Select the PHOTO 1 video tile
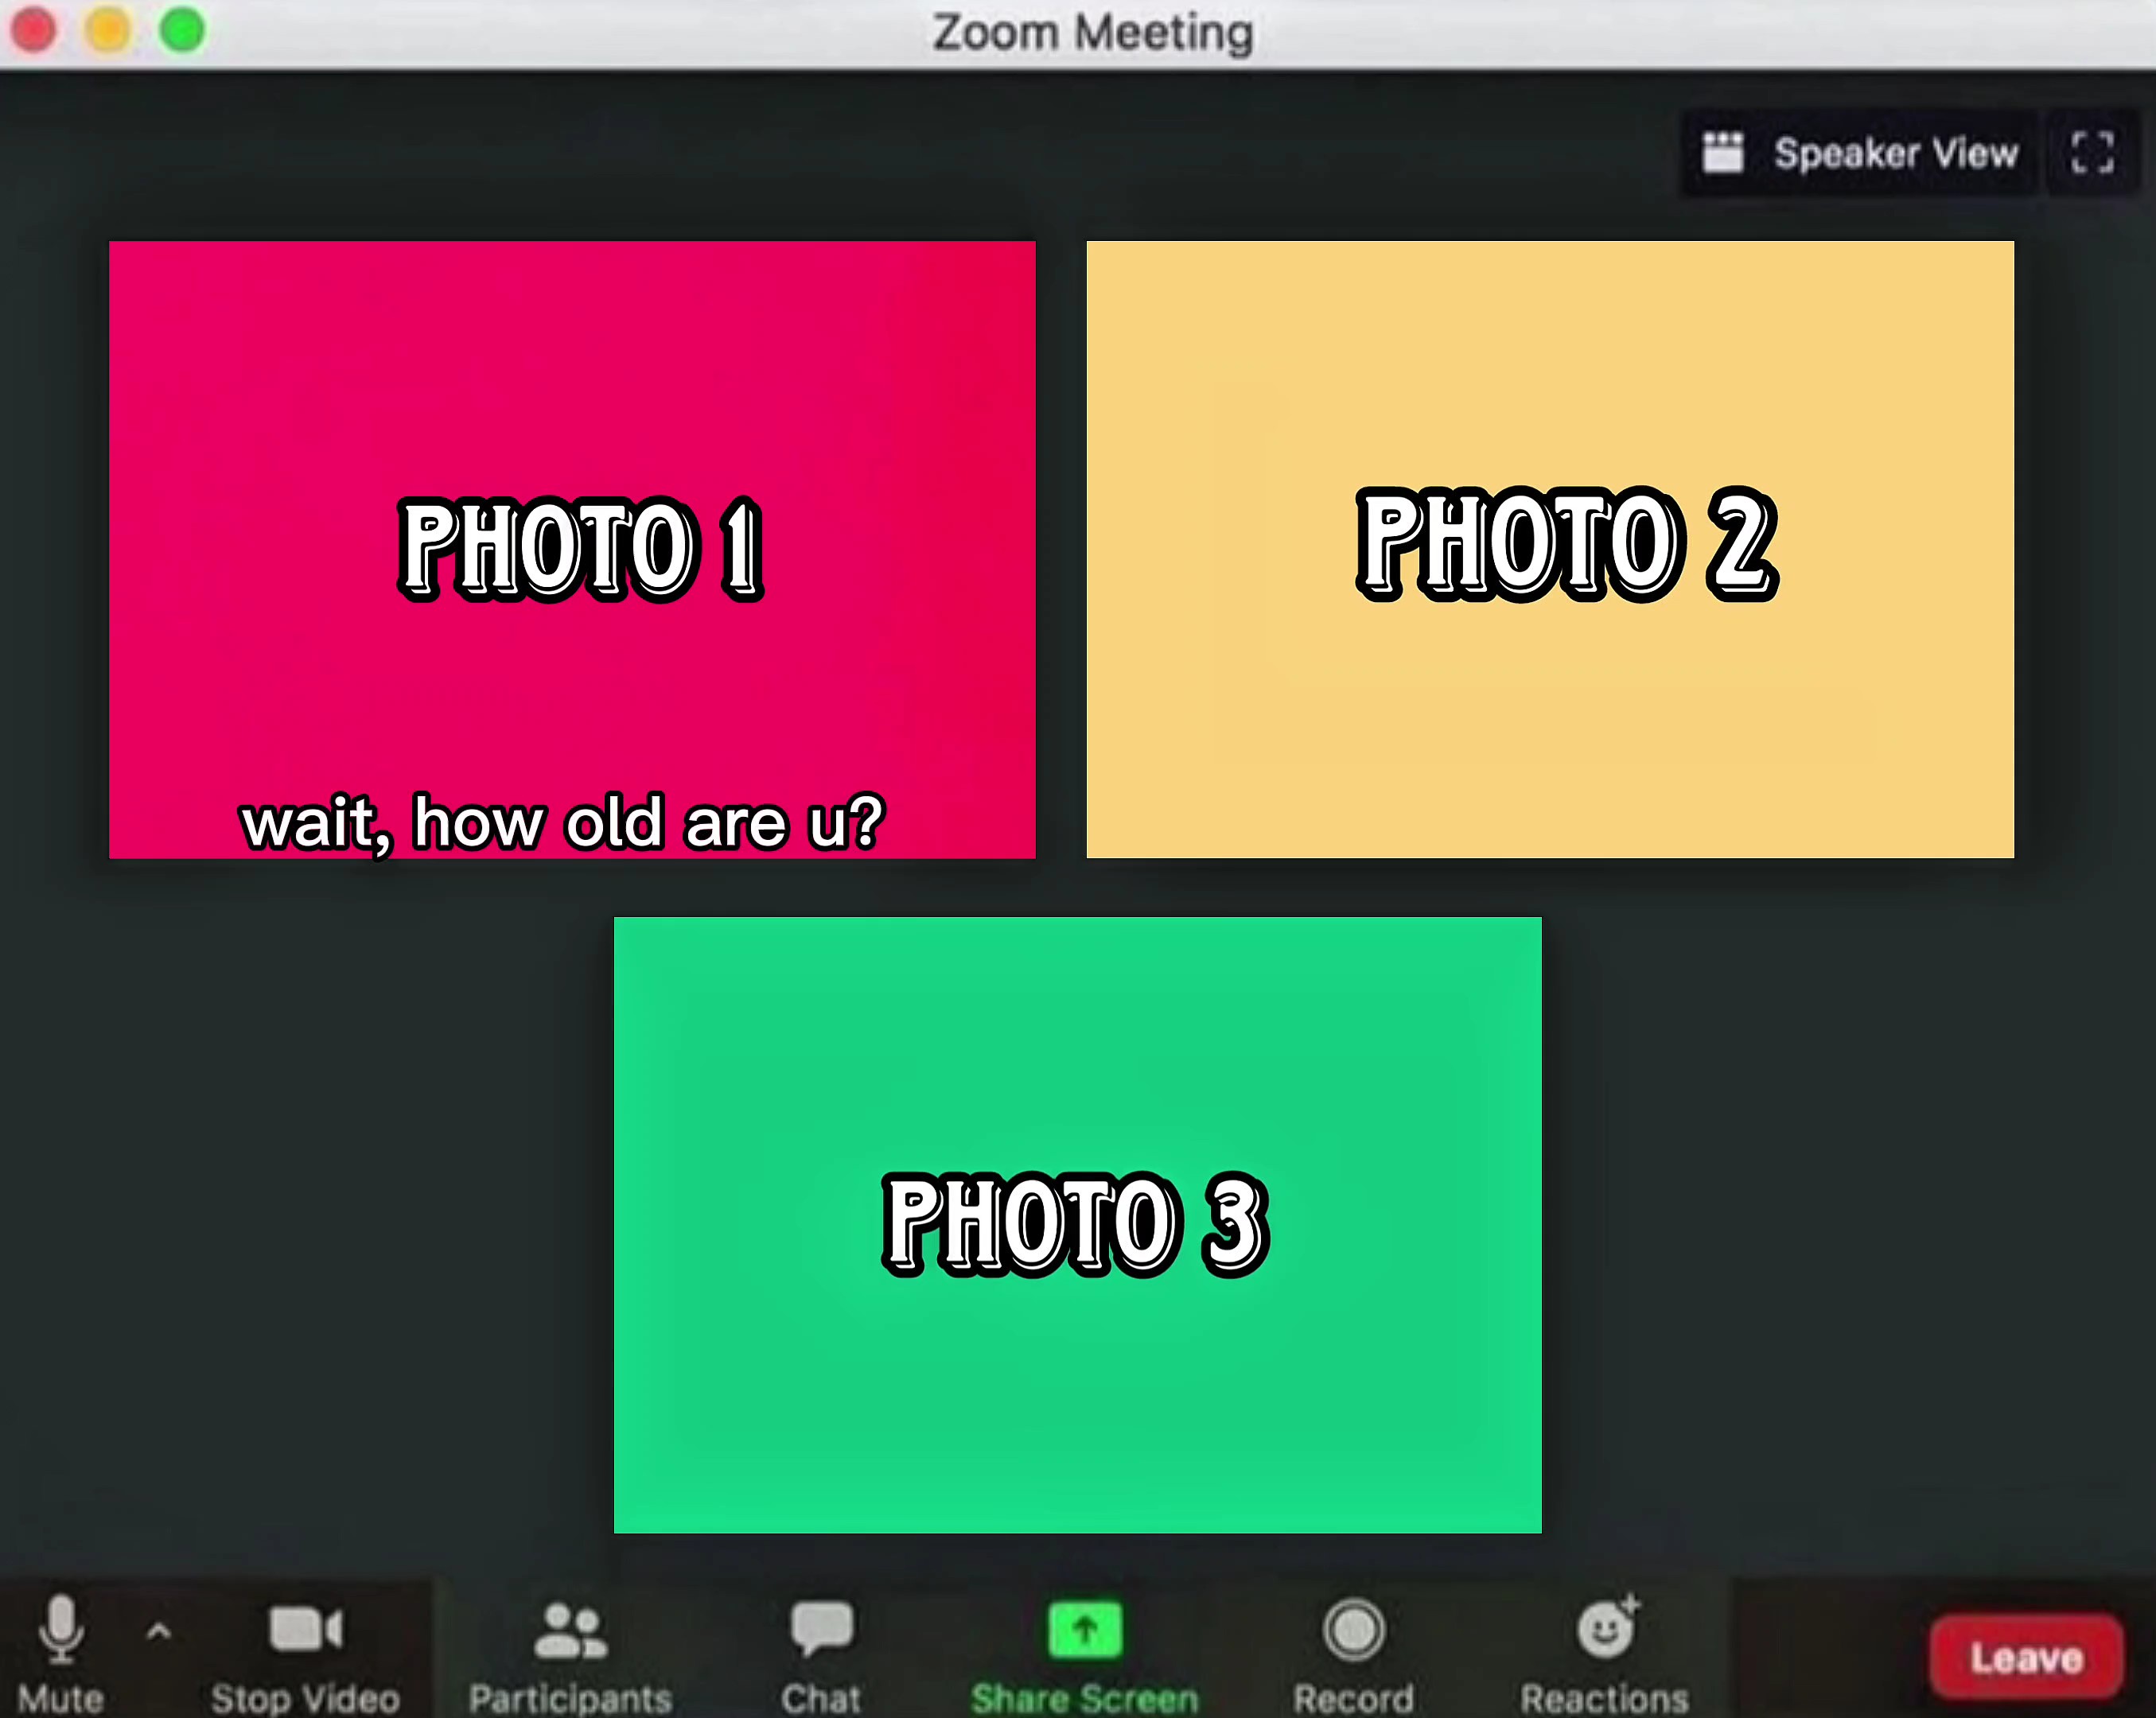 tap(572, 549)
